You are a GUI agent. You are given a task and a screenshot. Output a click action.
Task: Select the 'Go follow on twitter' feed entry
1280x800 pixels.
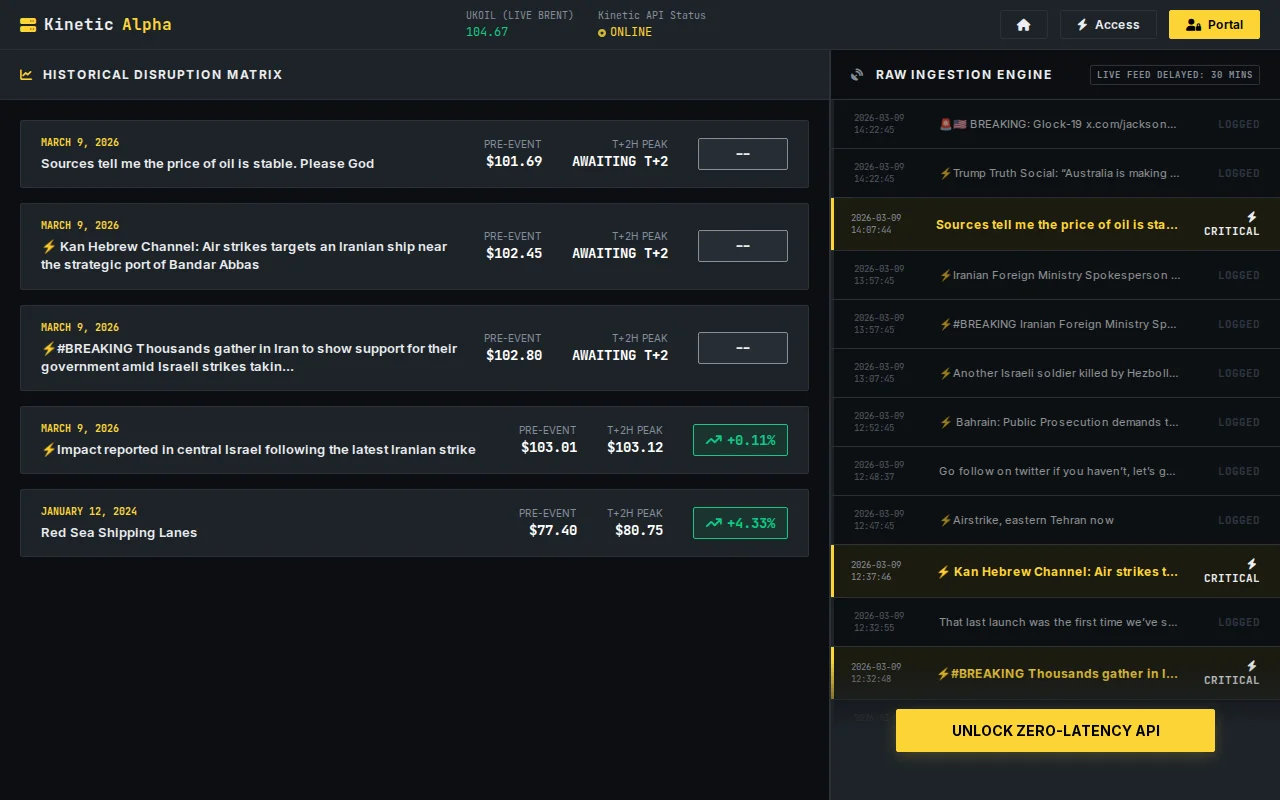(1055, 471)
